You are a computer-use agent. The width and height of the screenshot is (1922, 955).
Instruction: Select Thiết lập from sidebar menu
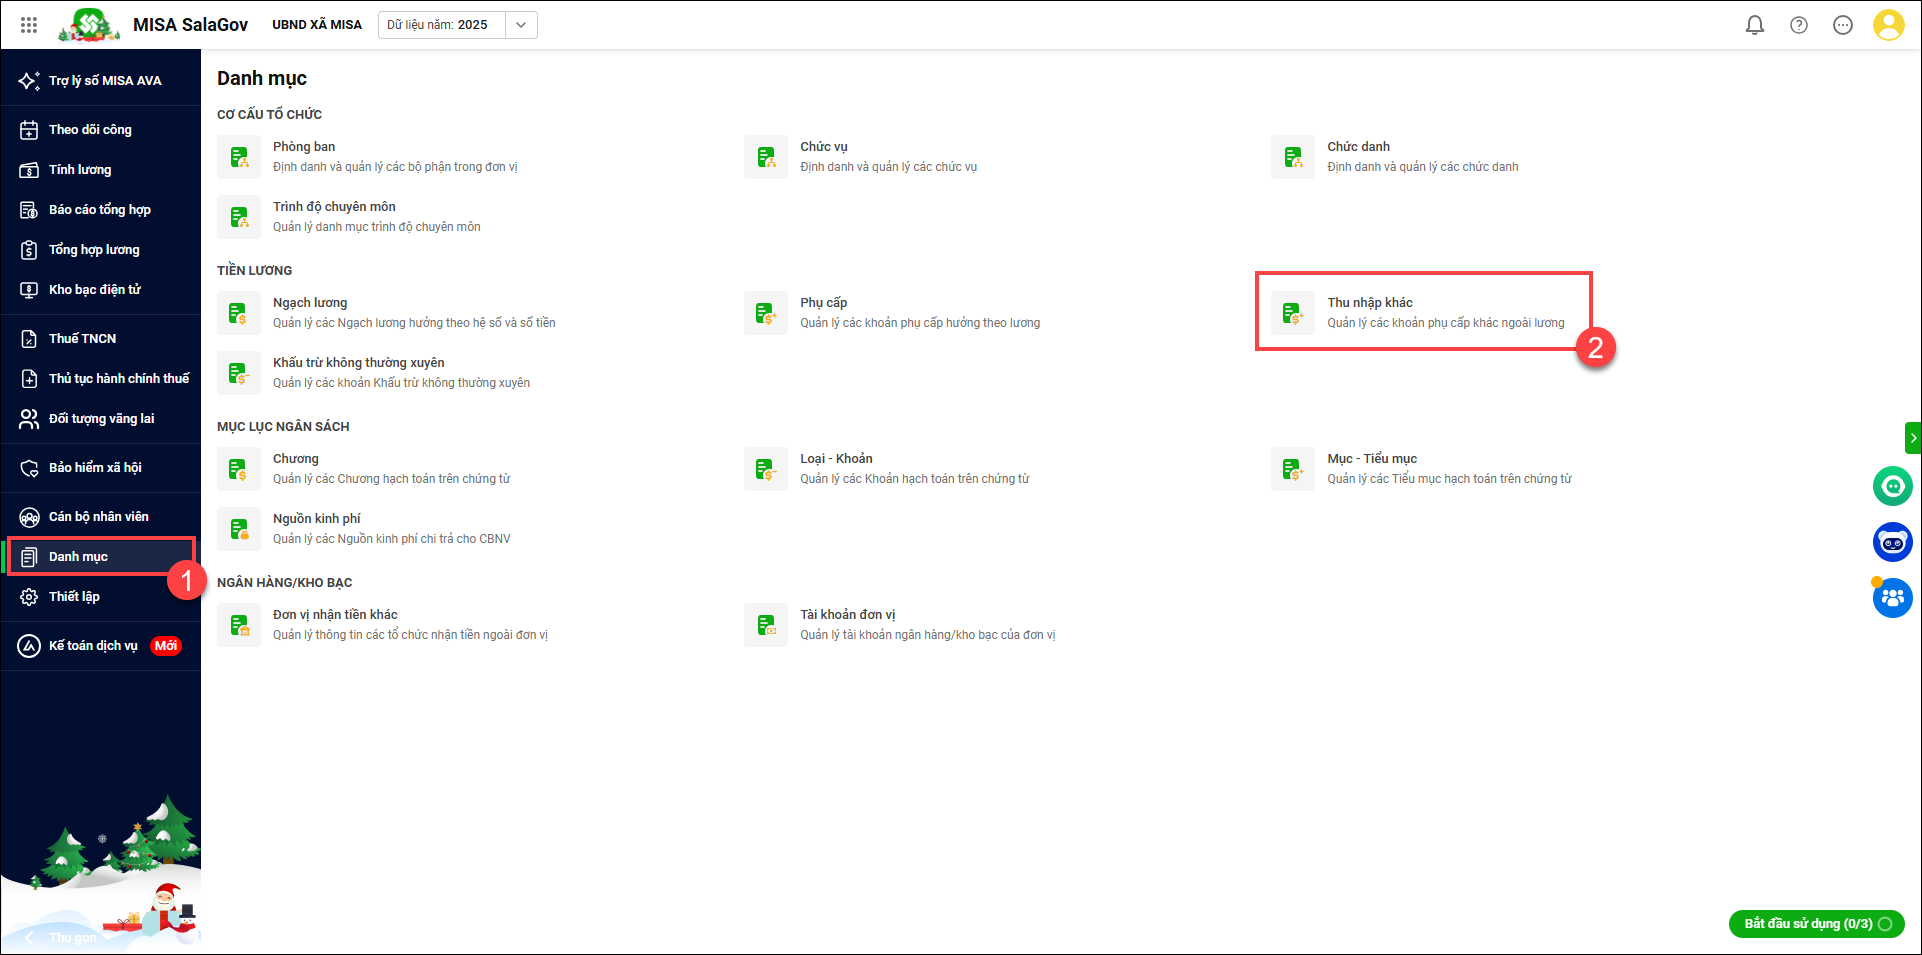pos(74,597)
